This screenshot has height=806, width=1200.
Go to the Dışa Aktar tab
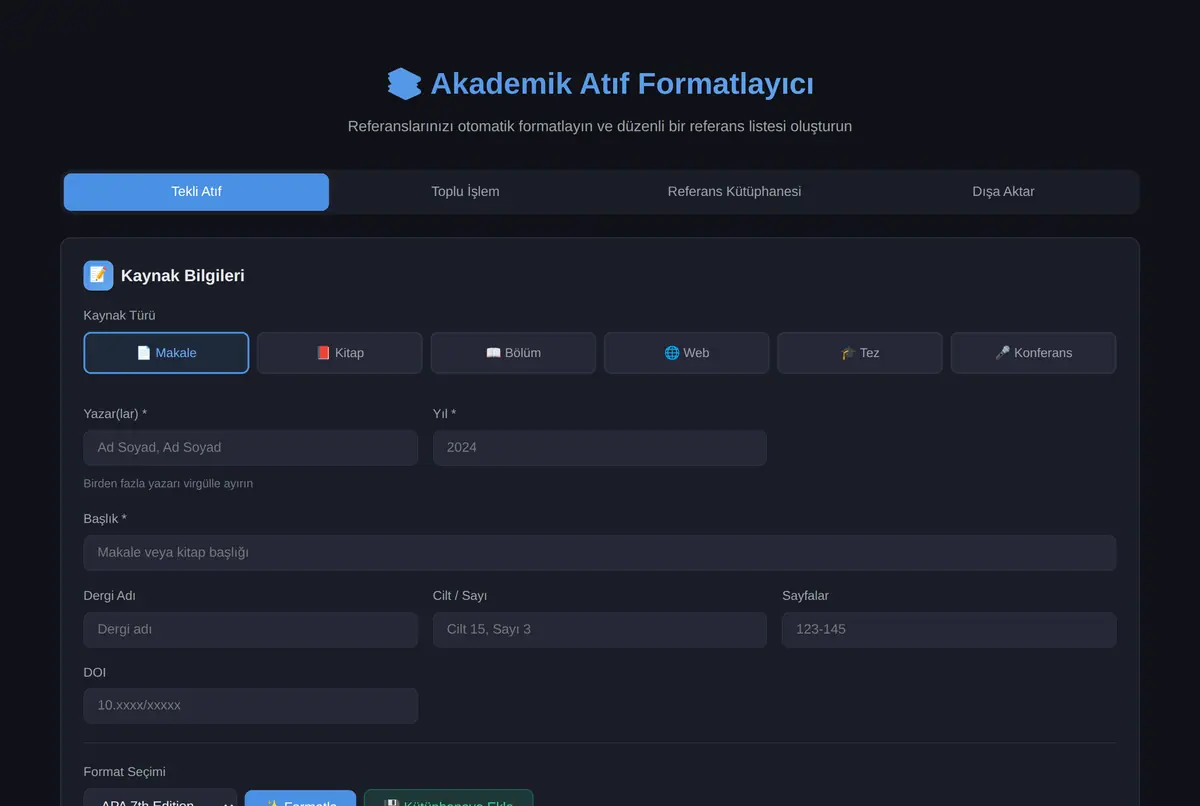1003,192
